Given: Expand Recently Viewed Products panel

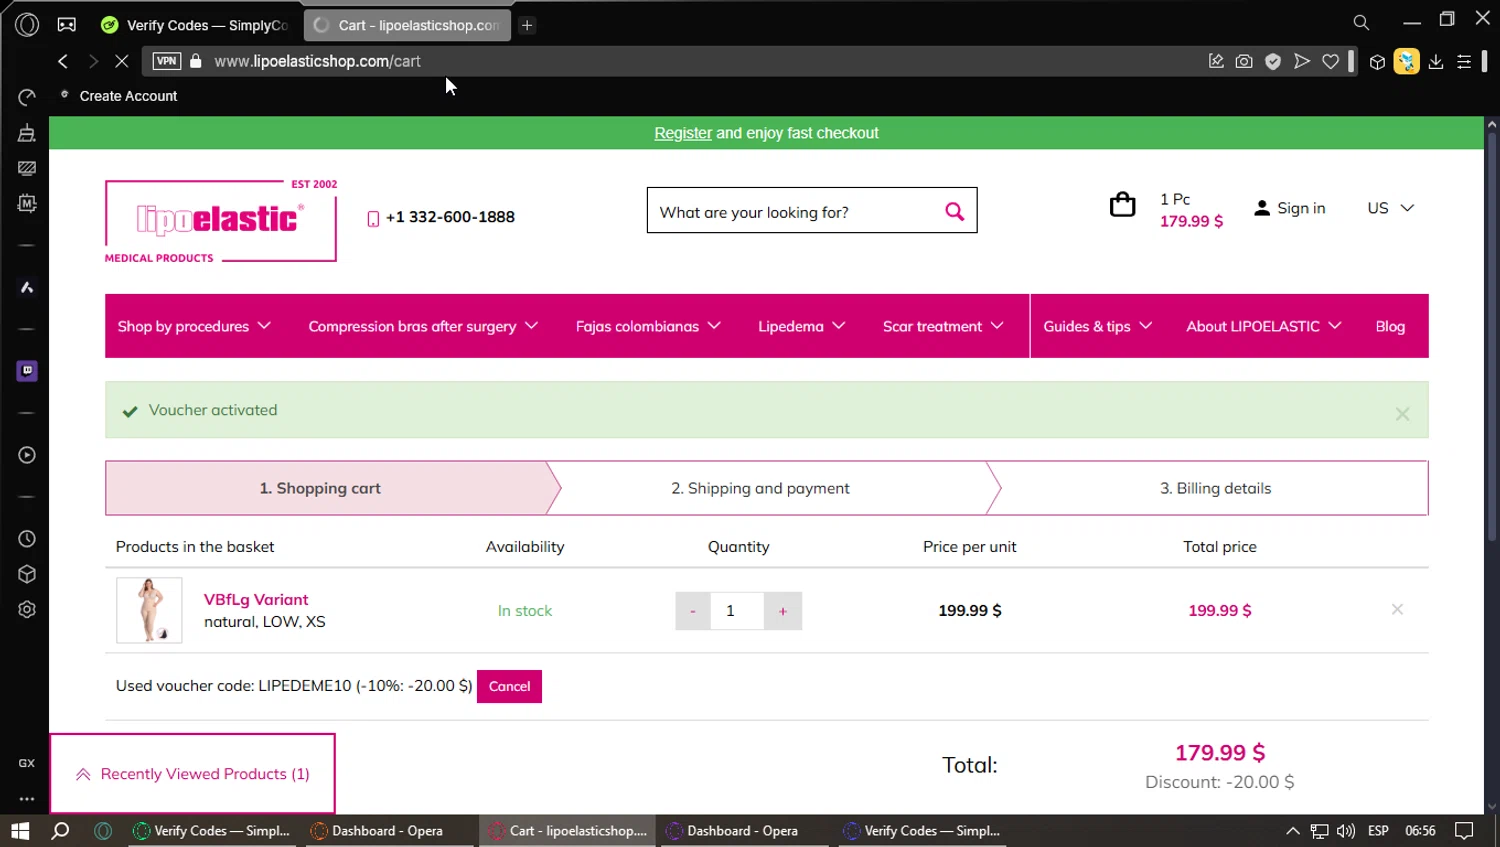Looking at the screenshot, I should (x=192, y=774).
